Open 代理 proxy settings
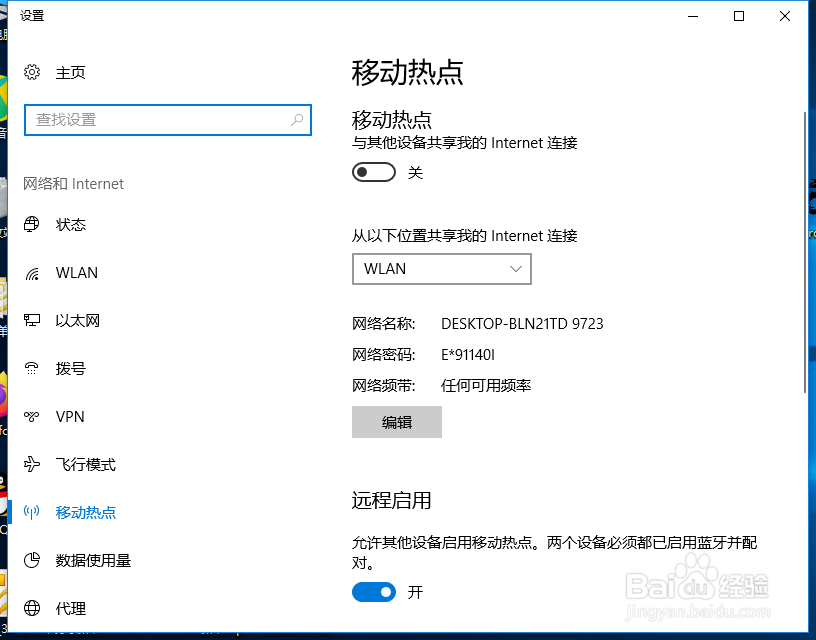Screen dimensions: 816x640 click(x=70, y=608)
